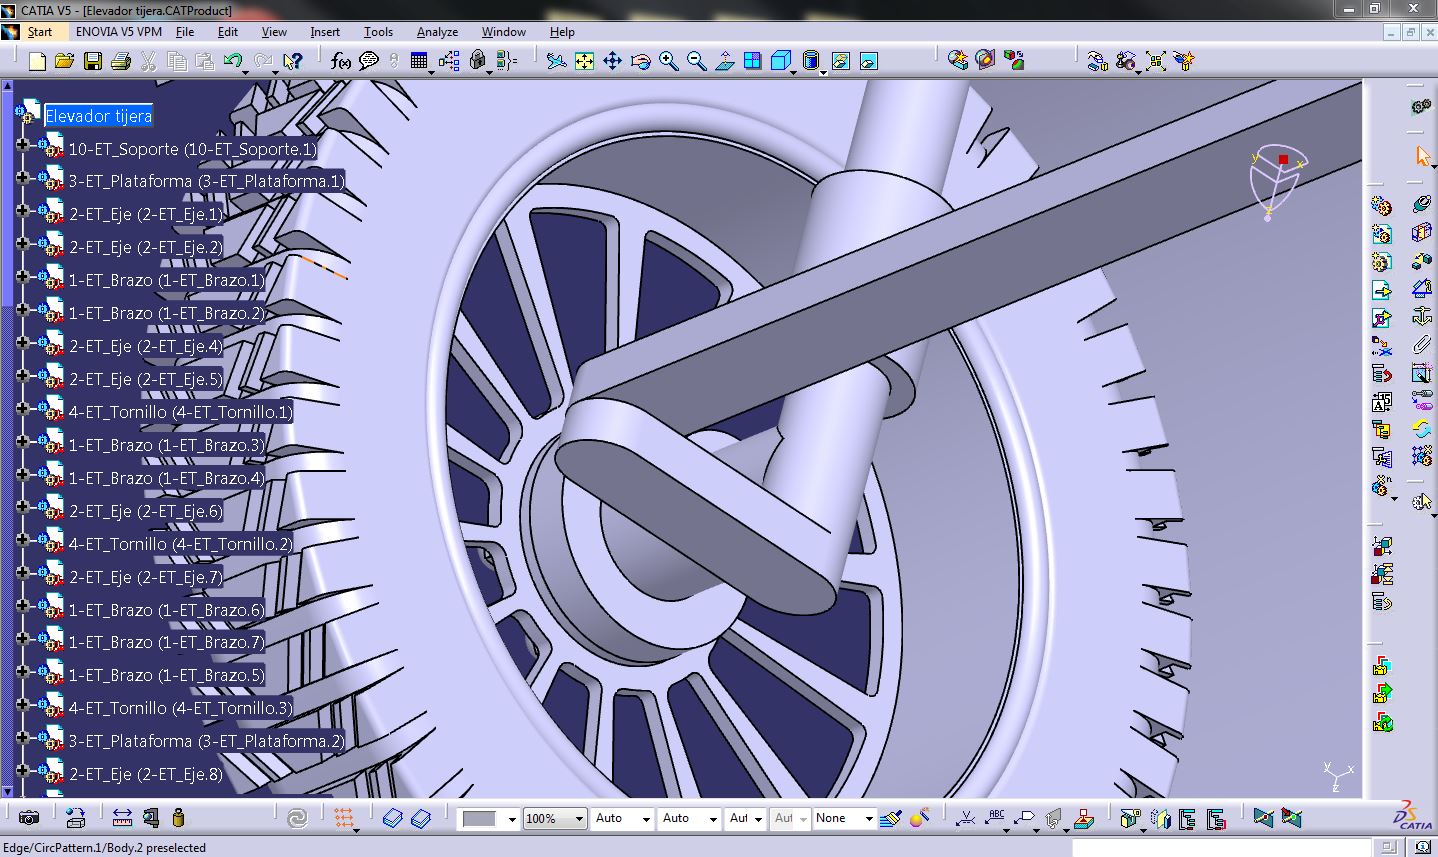Click the select arrow in right toolbar
1438x857 pixels.
click(x=1422, y=156)
